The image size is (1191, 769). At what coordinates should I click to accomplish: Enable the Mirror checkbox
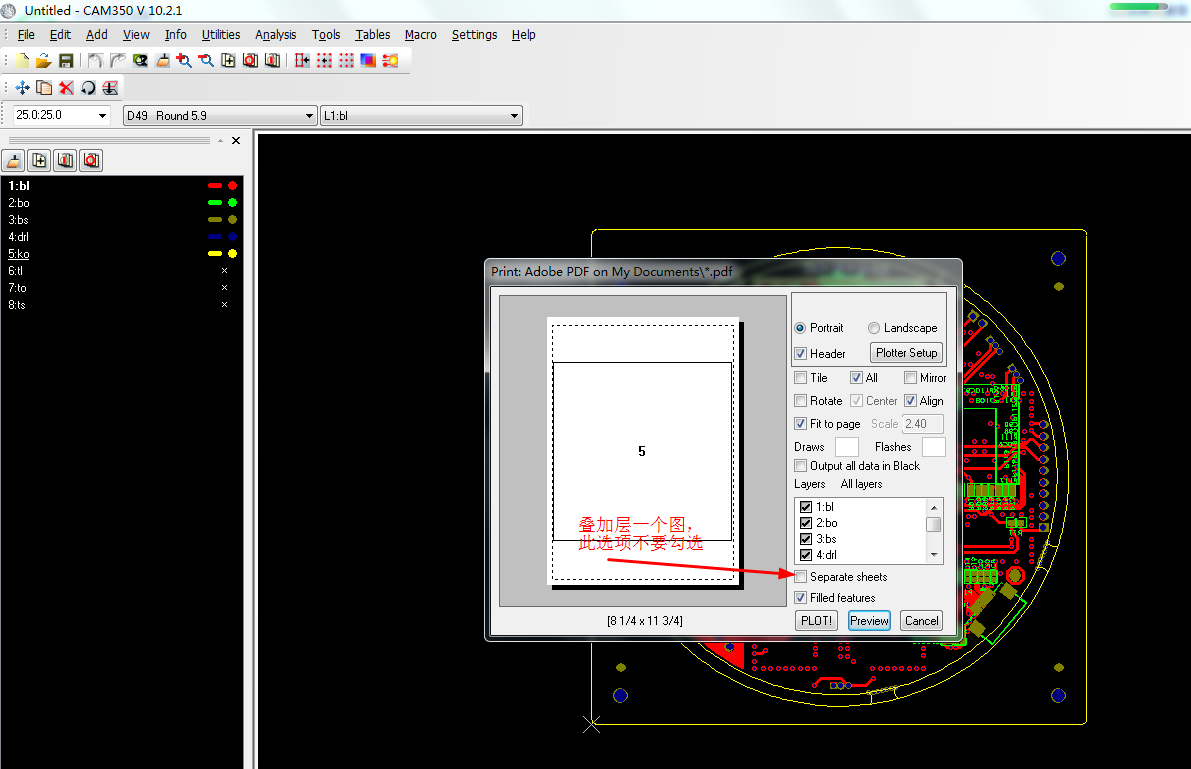click(x=910, y=378)
